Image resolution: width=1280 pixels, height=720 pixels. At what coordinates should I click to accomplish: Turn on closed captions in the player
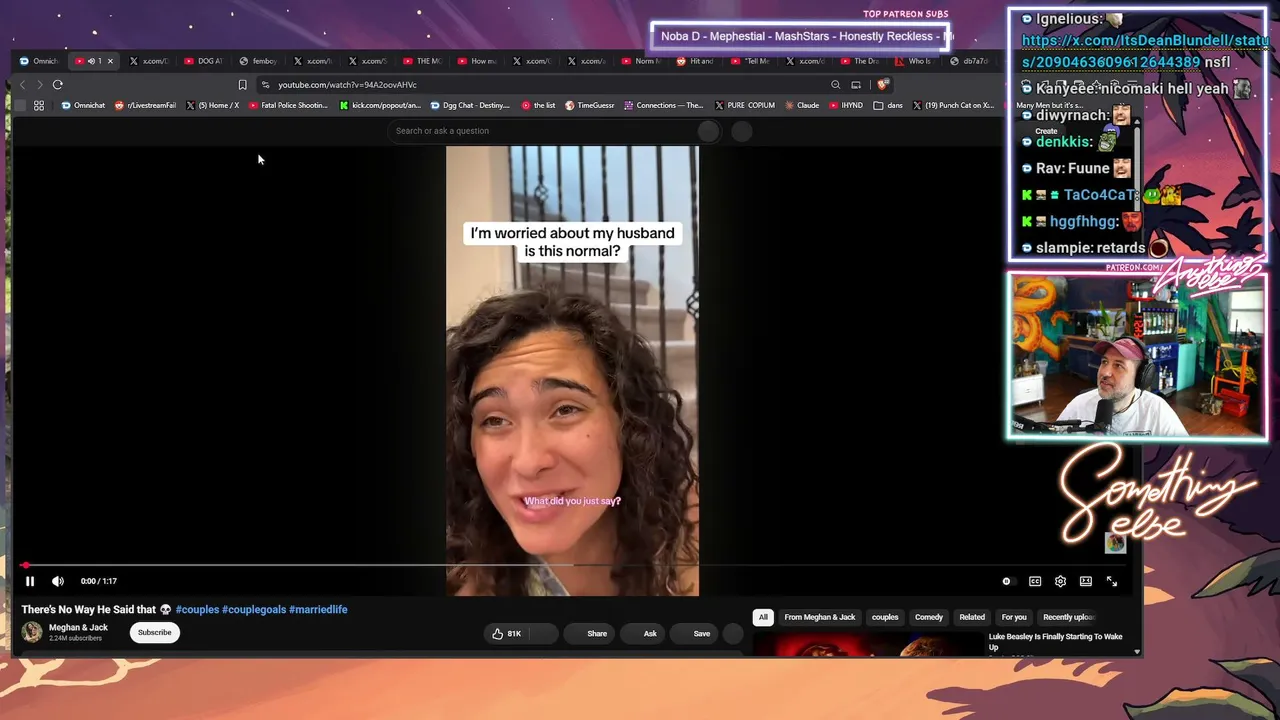1035,581
